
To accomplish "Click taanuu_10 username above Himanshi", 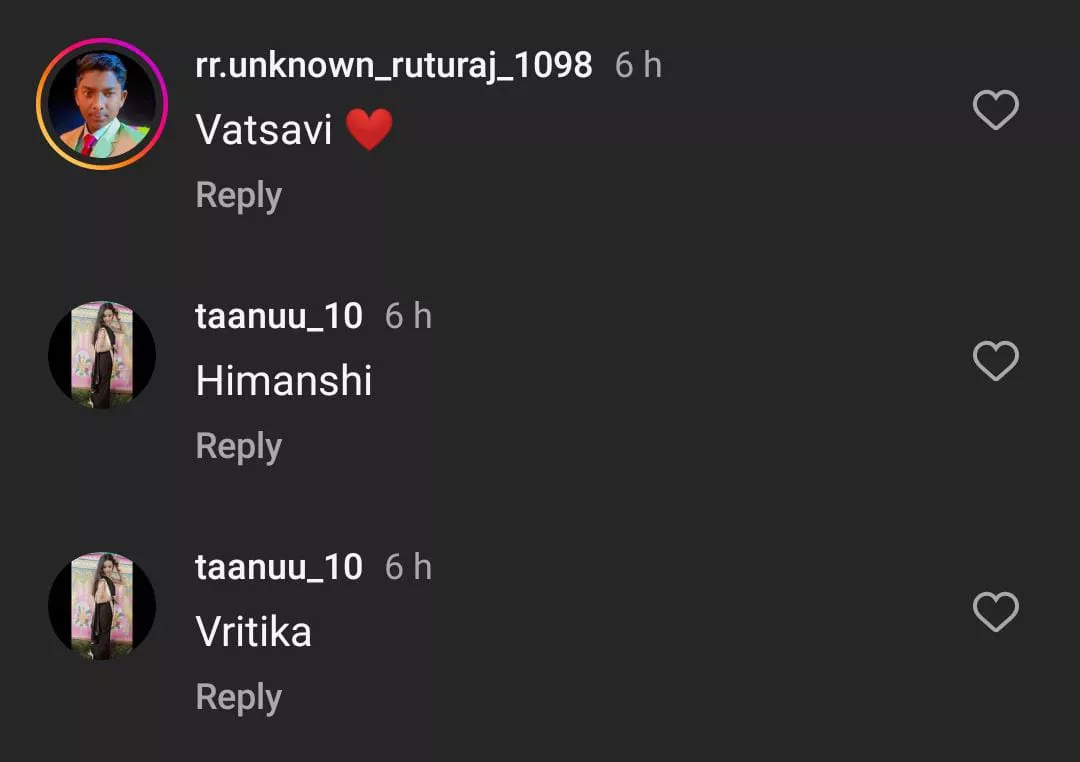I will pos(279,317).
